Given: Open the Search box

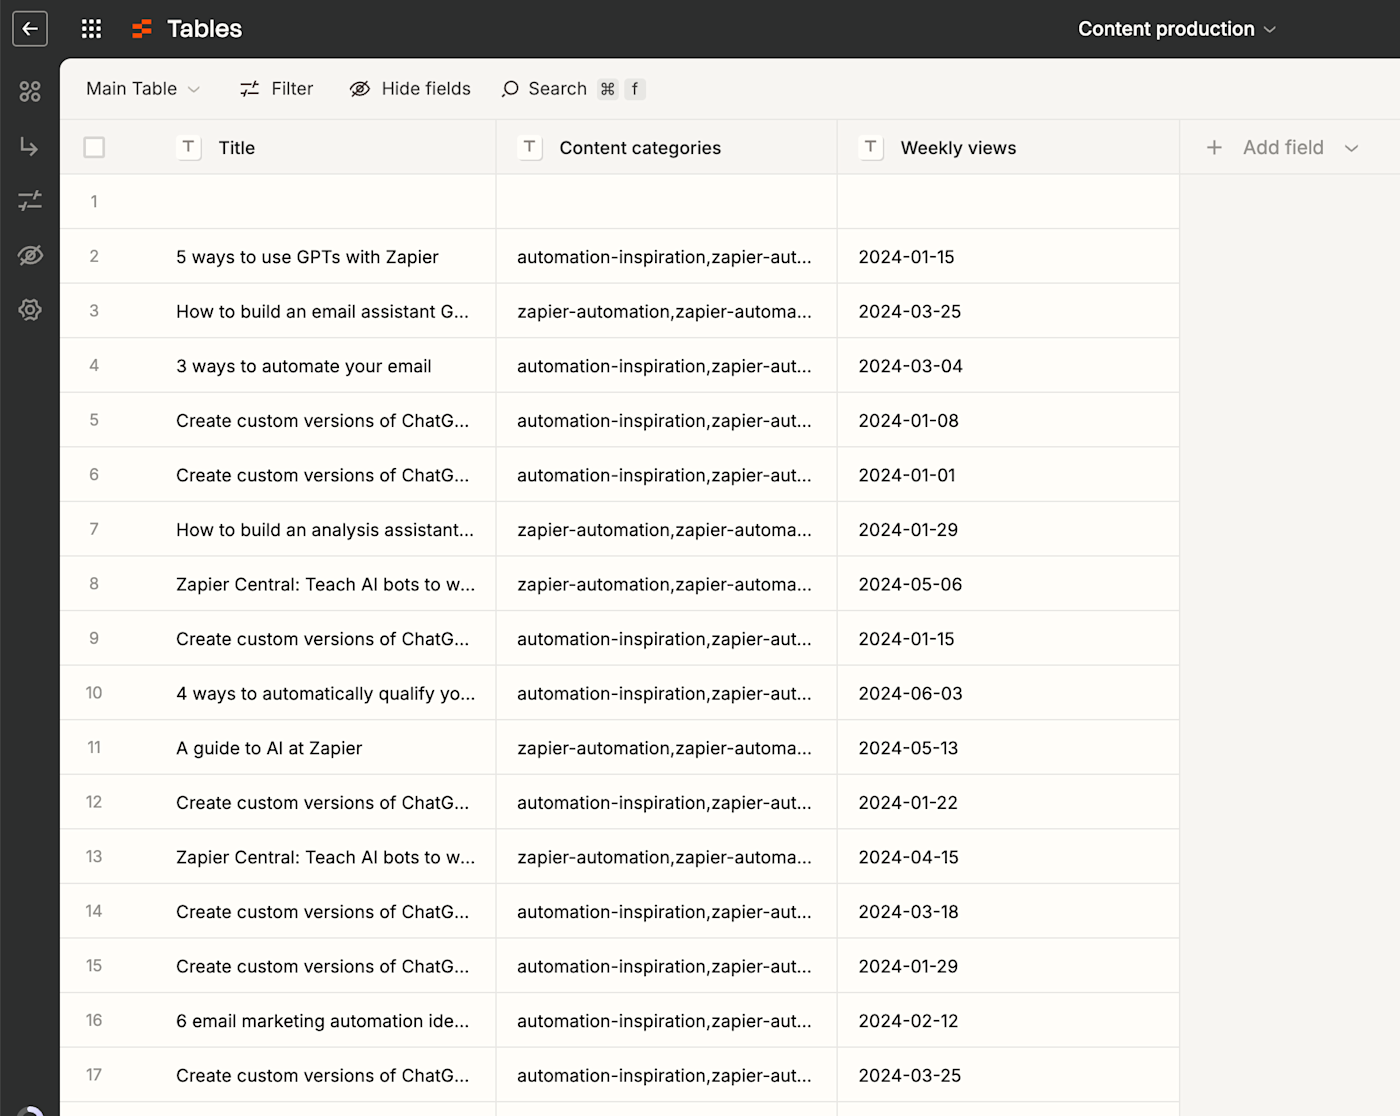Looking at the screenshot, I should click(x=573, y=89).
